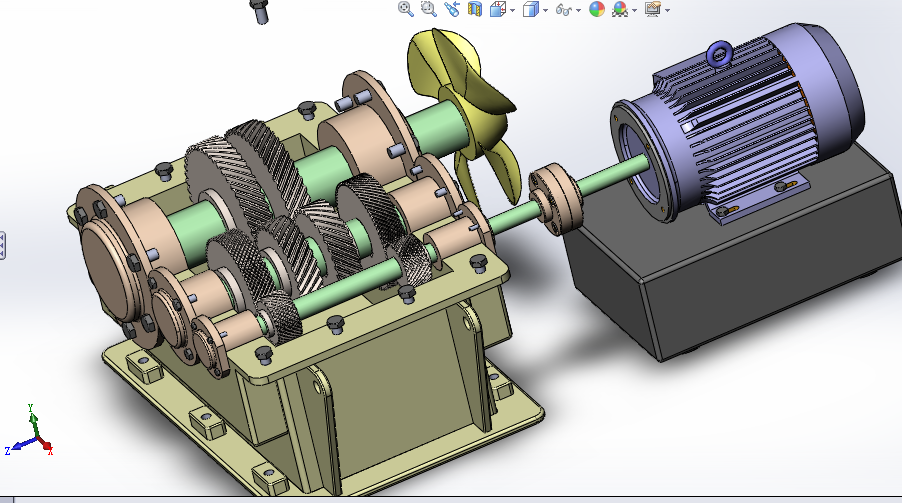The image size is (902, 503).
Task: Return to the Previous View
Action: (x=452, y=9)
